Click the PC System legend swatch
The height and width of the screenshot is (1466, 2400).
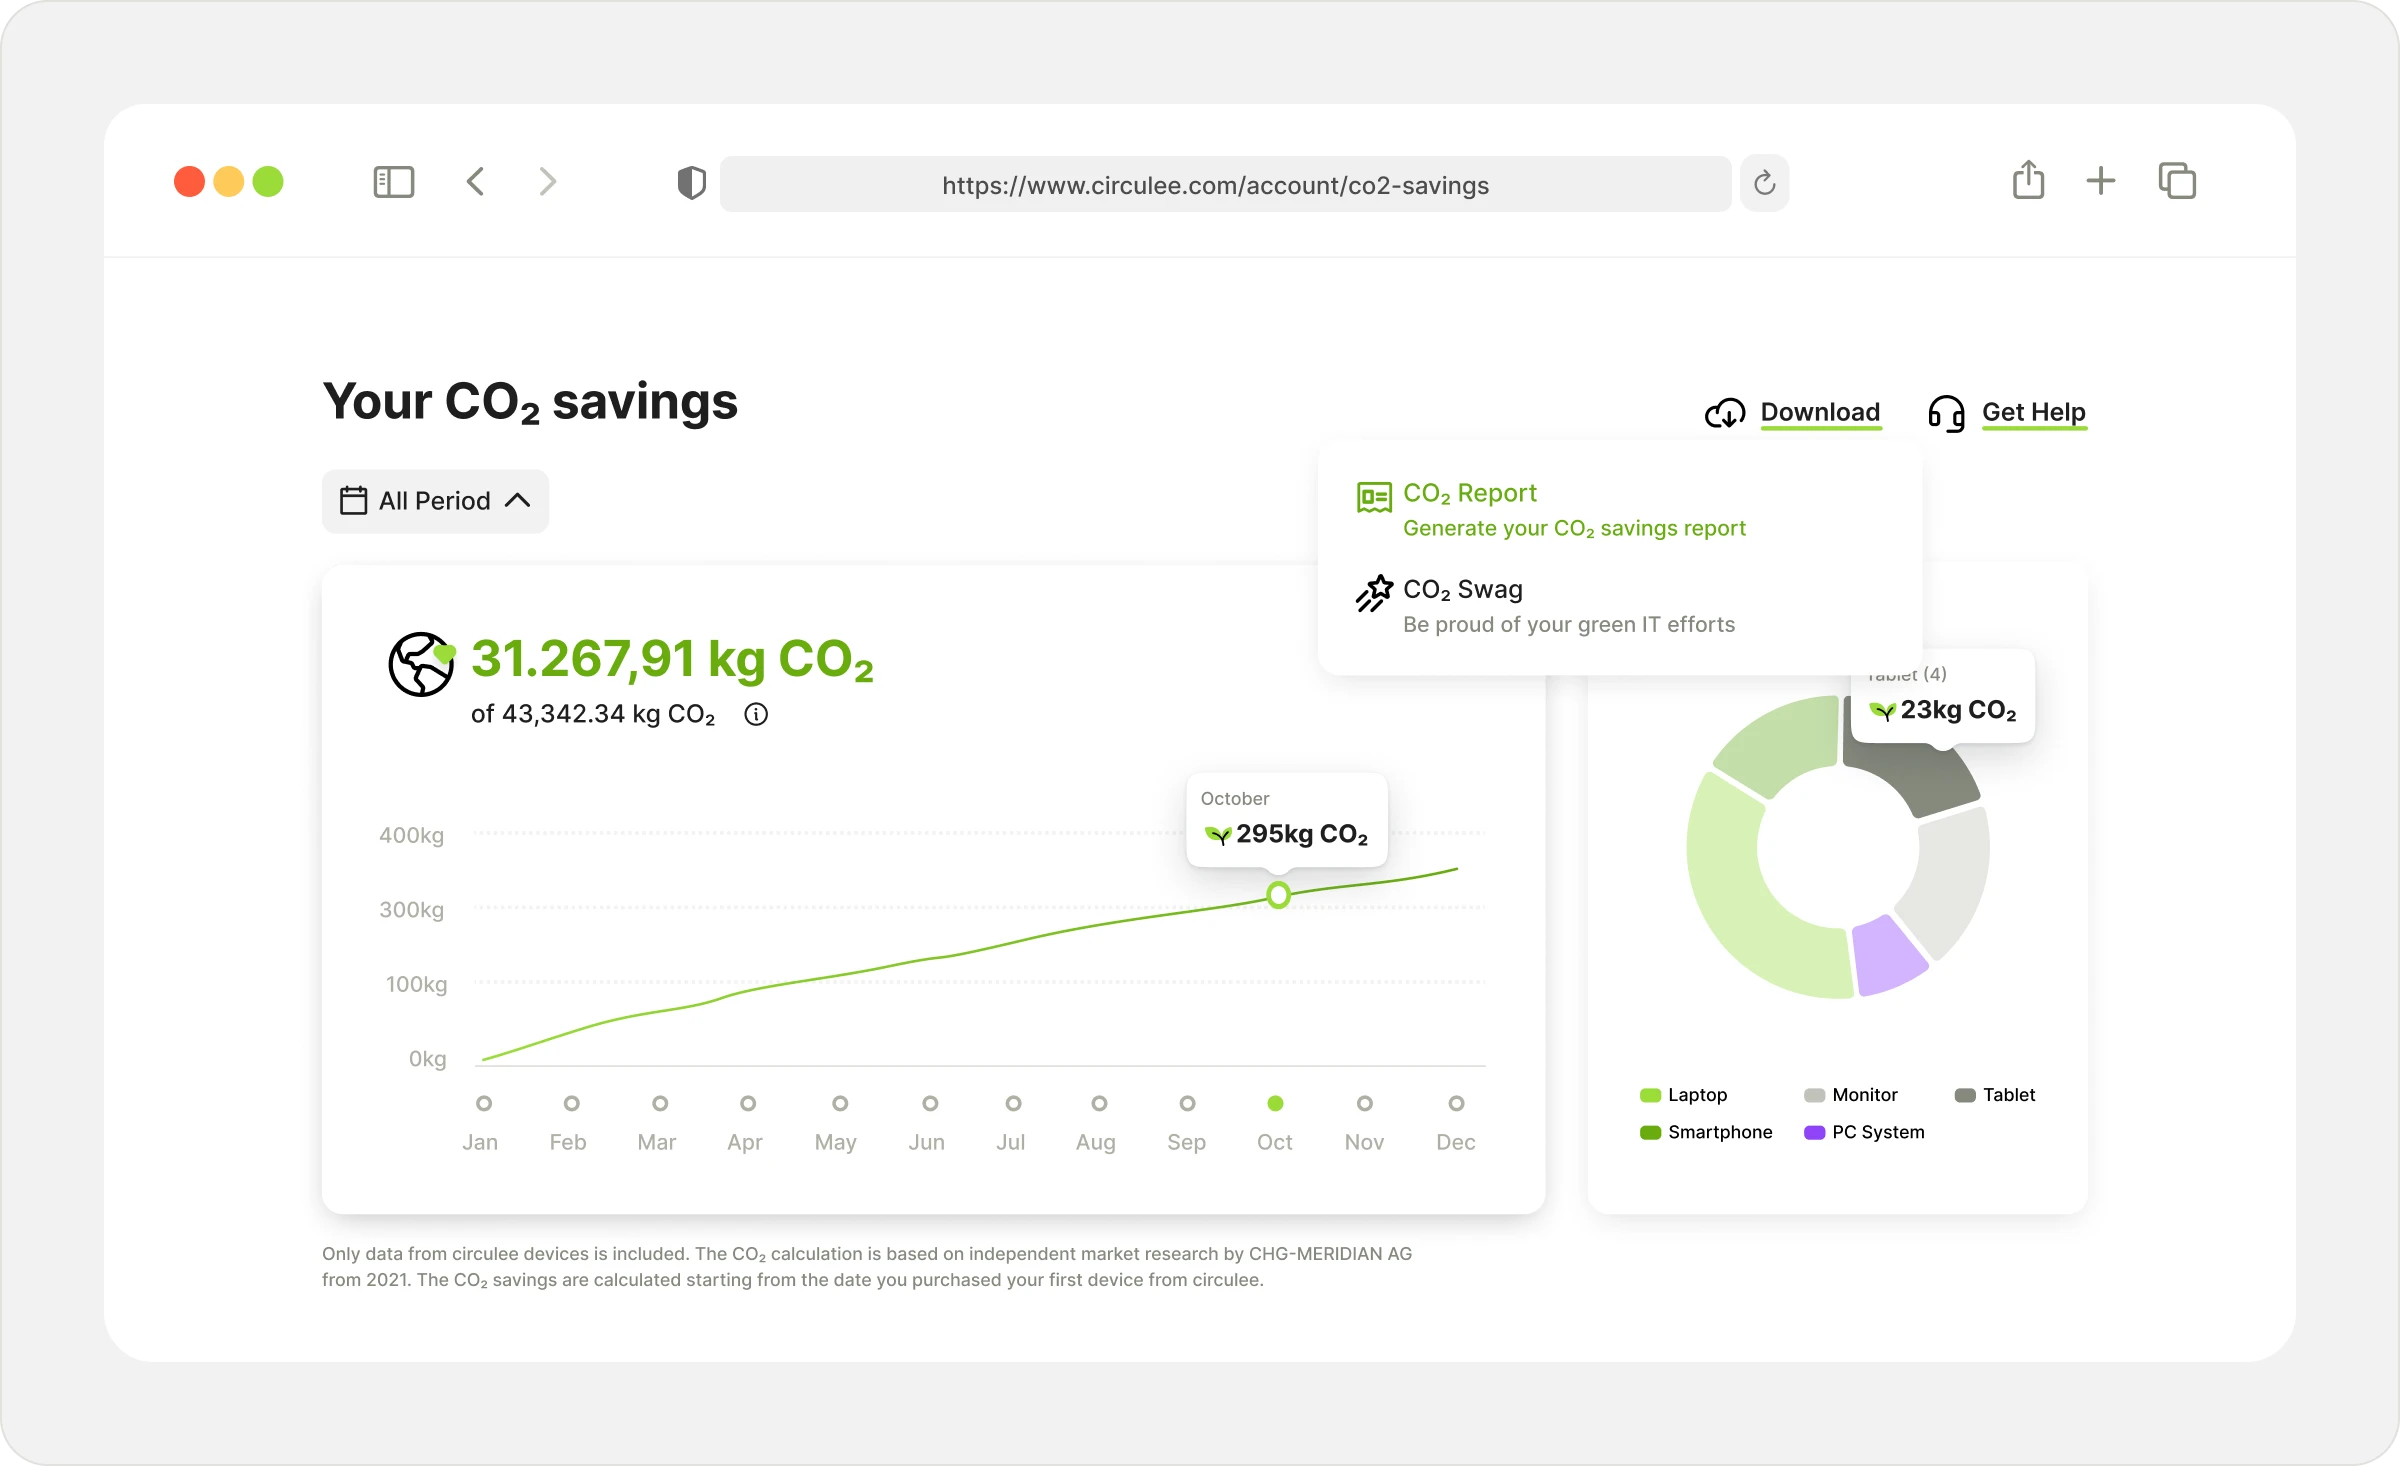click(1814, 1132)
